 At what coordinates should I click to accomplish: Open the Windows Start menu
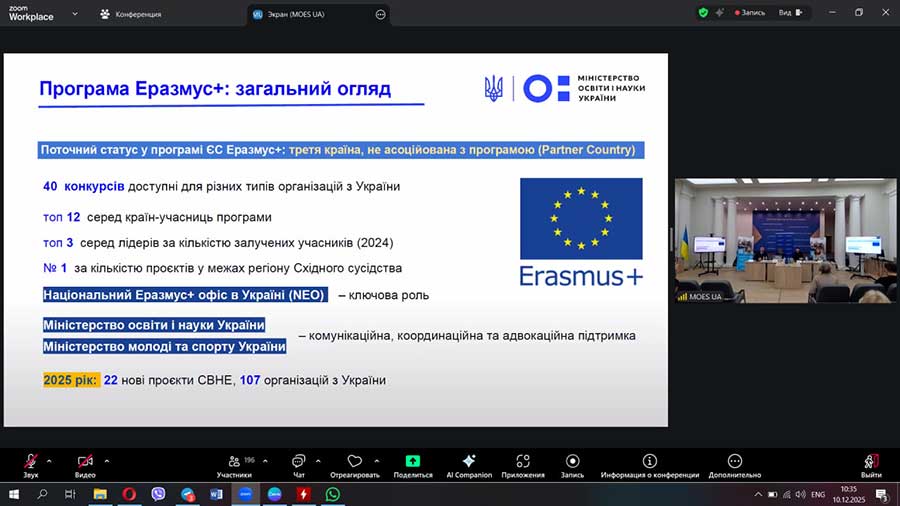(x=14, y=494)
